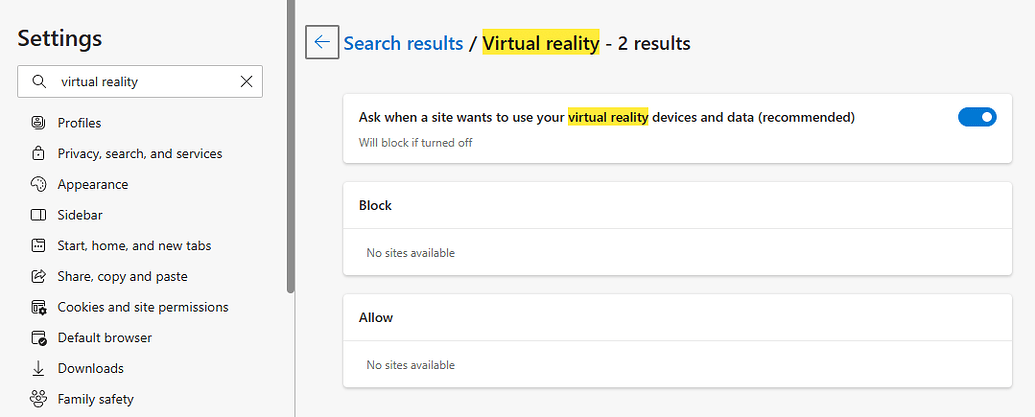Click the Allow section header

click(x=376, y=317)
